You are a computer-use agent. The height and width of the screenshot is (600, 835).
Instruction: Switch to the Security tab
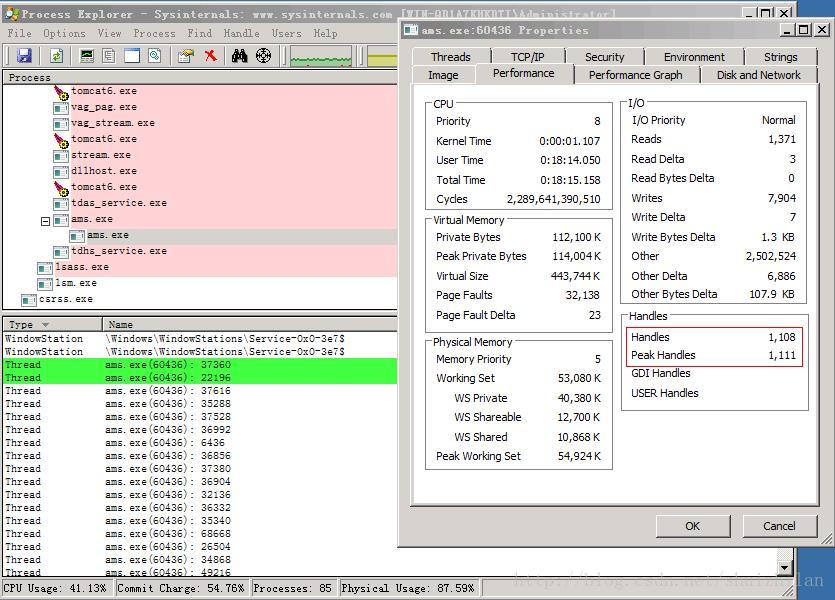tap(604, 56)
